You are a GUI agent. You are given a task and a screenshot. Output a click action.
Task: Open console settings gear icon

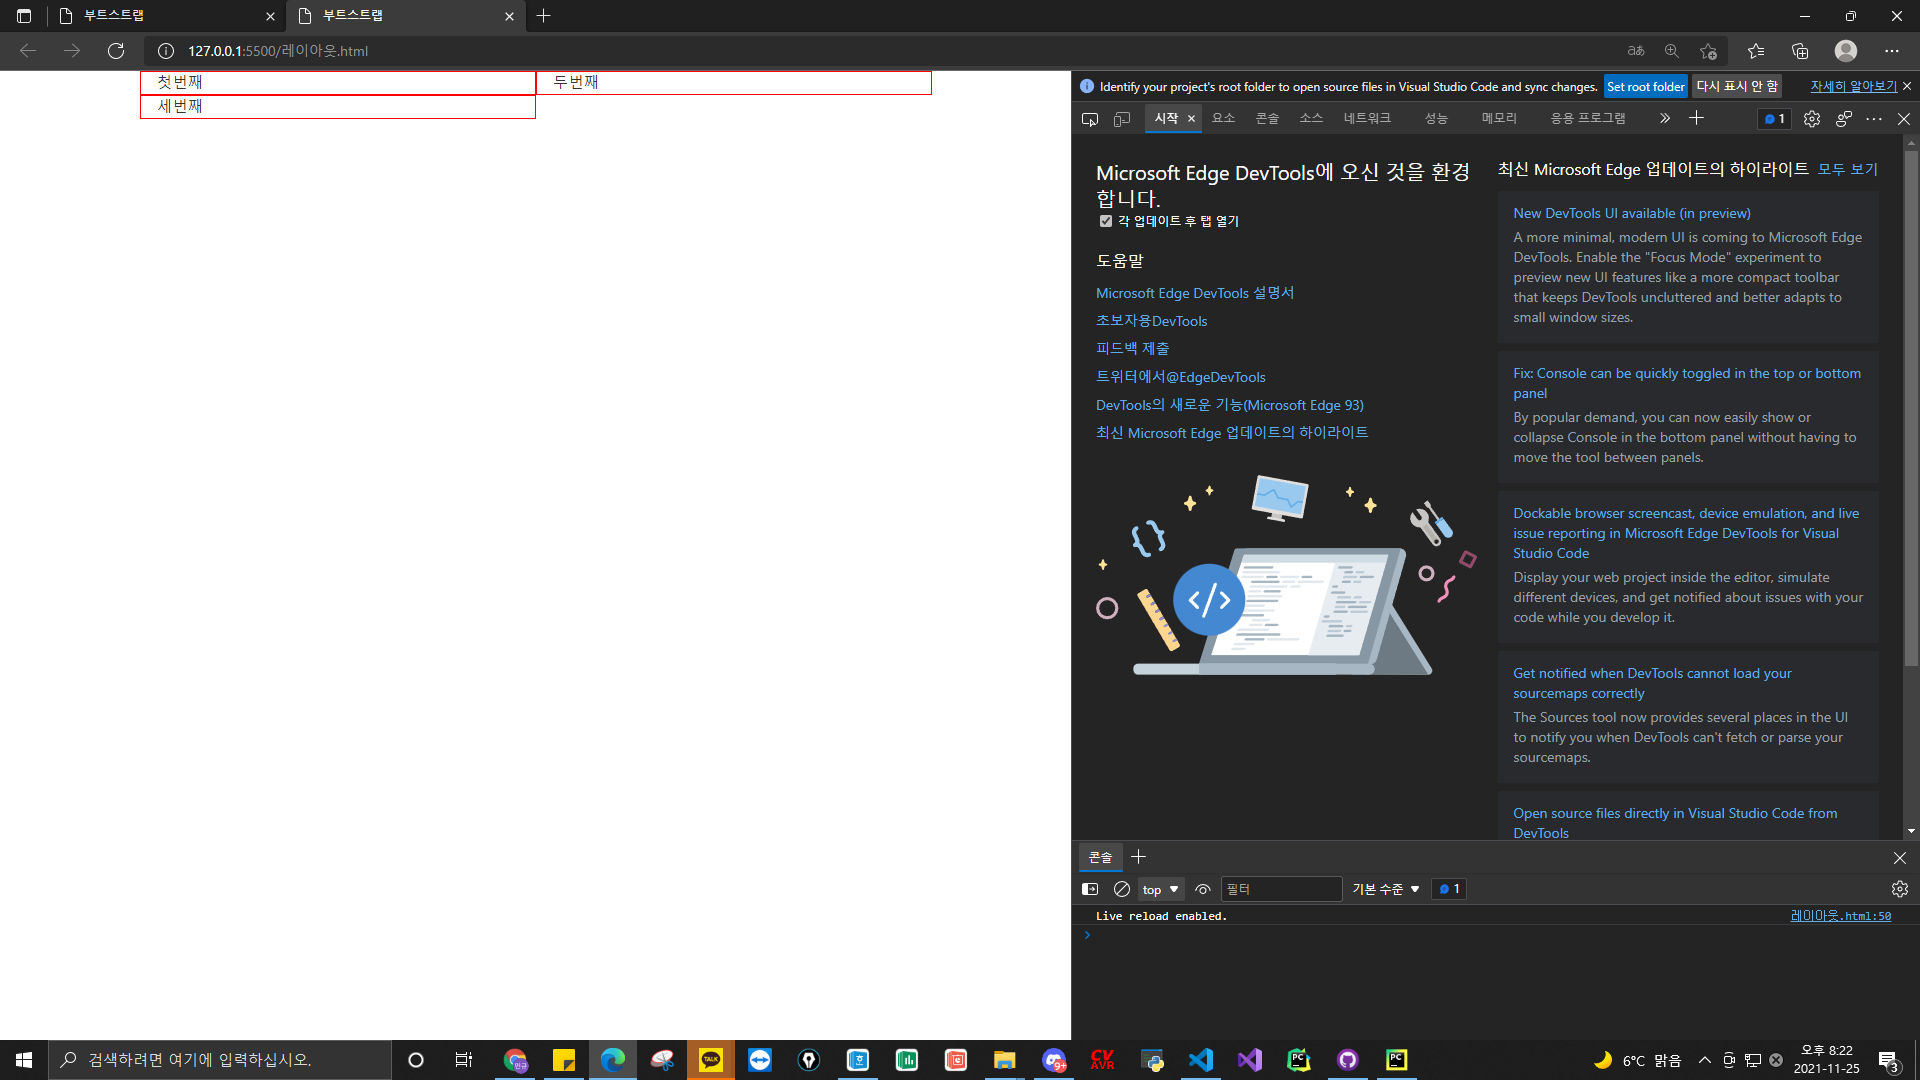coord(1899,889)
